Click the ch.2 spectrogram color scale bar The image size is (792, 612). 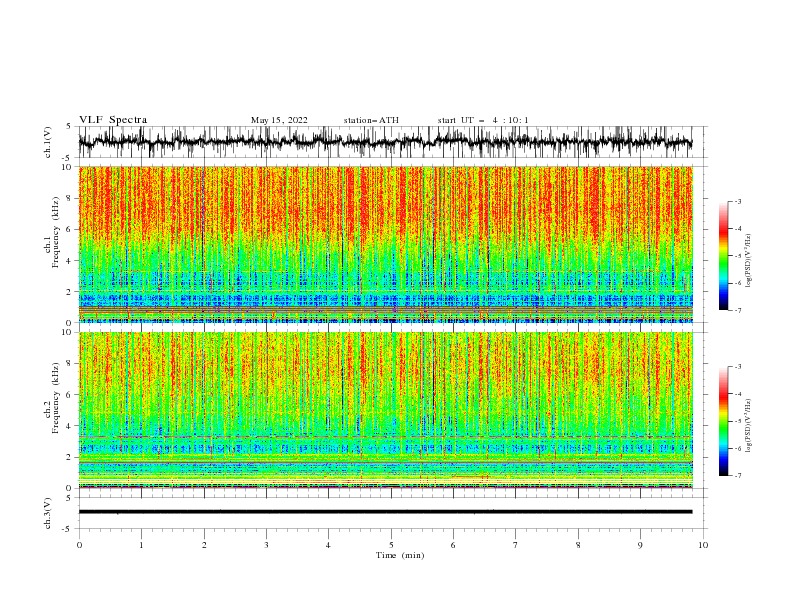tap(723, 421)
